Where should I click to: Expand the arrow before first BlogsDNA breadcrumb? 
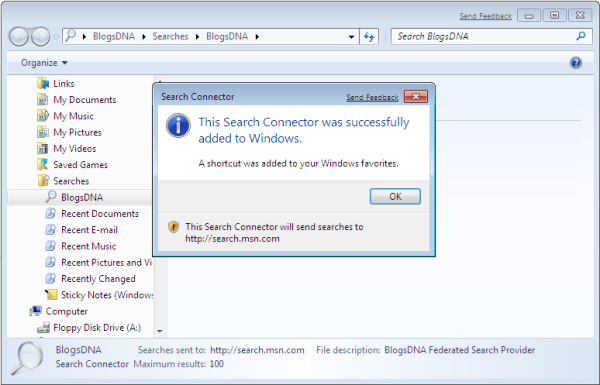(84, 37)
